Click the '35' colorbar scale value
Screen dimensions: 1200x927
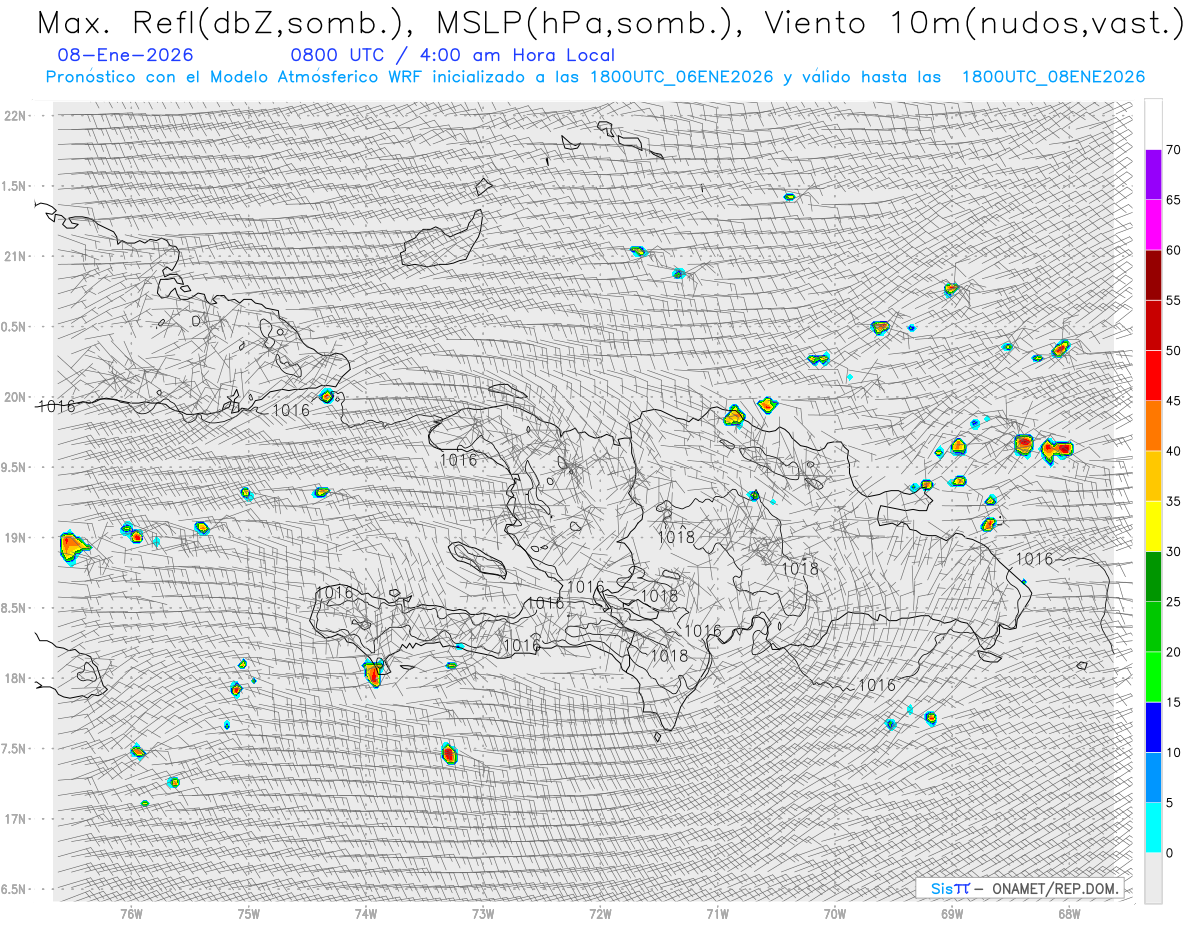pos(1173,501)
